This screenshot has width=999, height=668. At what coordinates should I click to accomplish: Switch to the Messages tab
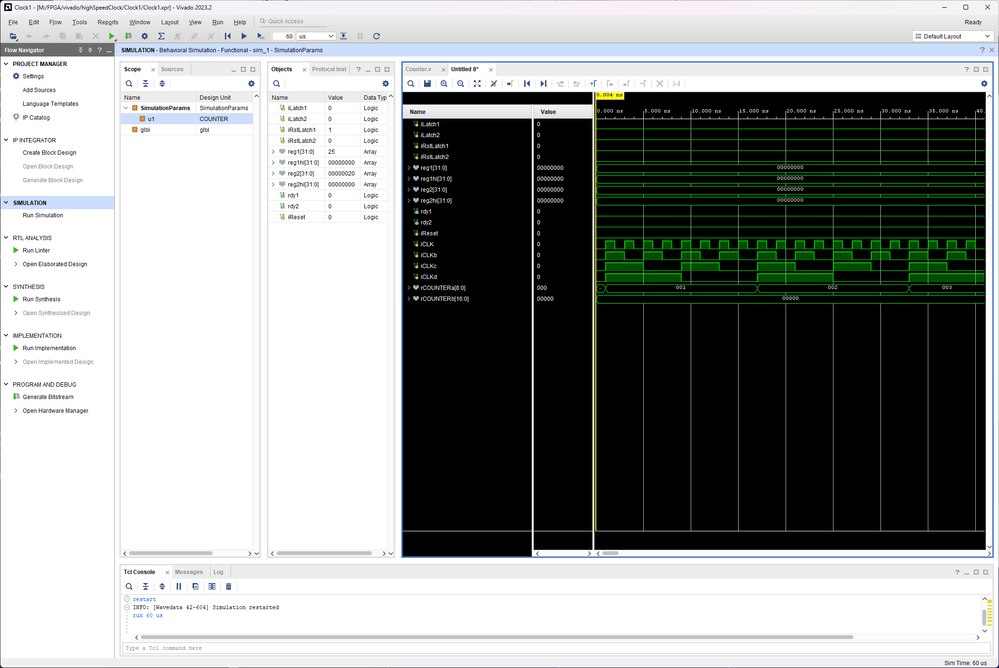click(x=188, y=572)
